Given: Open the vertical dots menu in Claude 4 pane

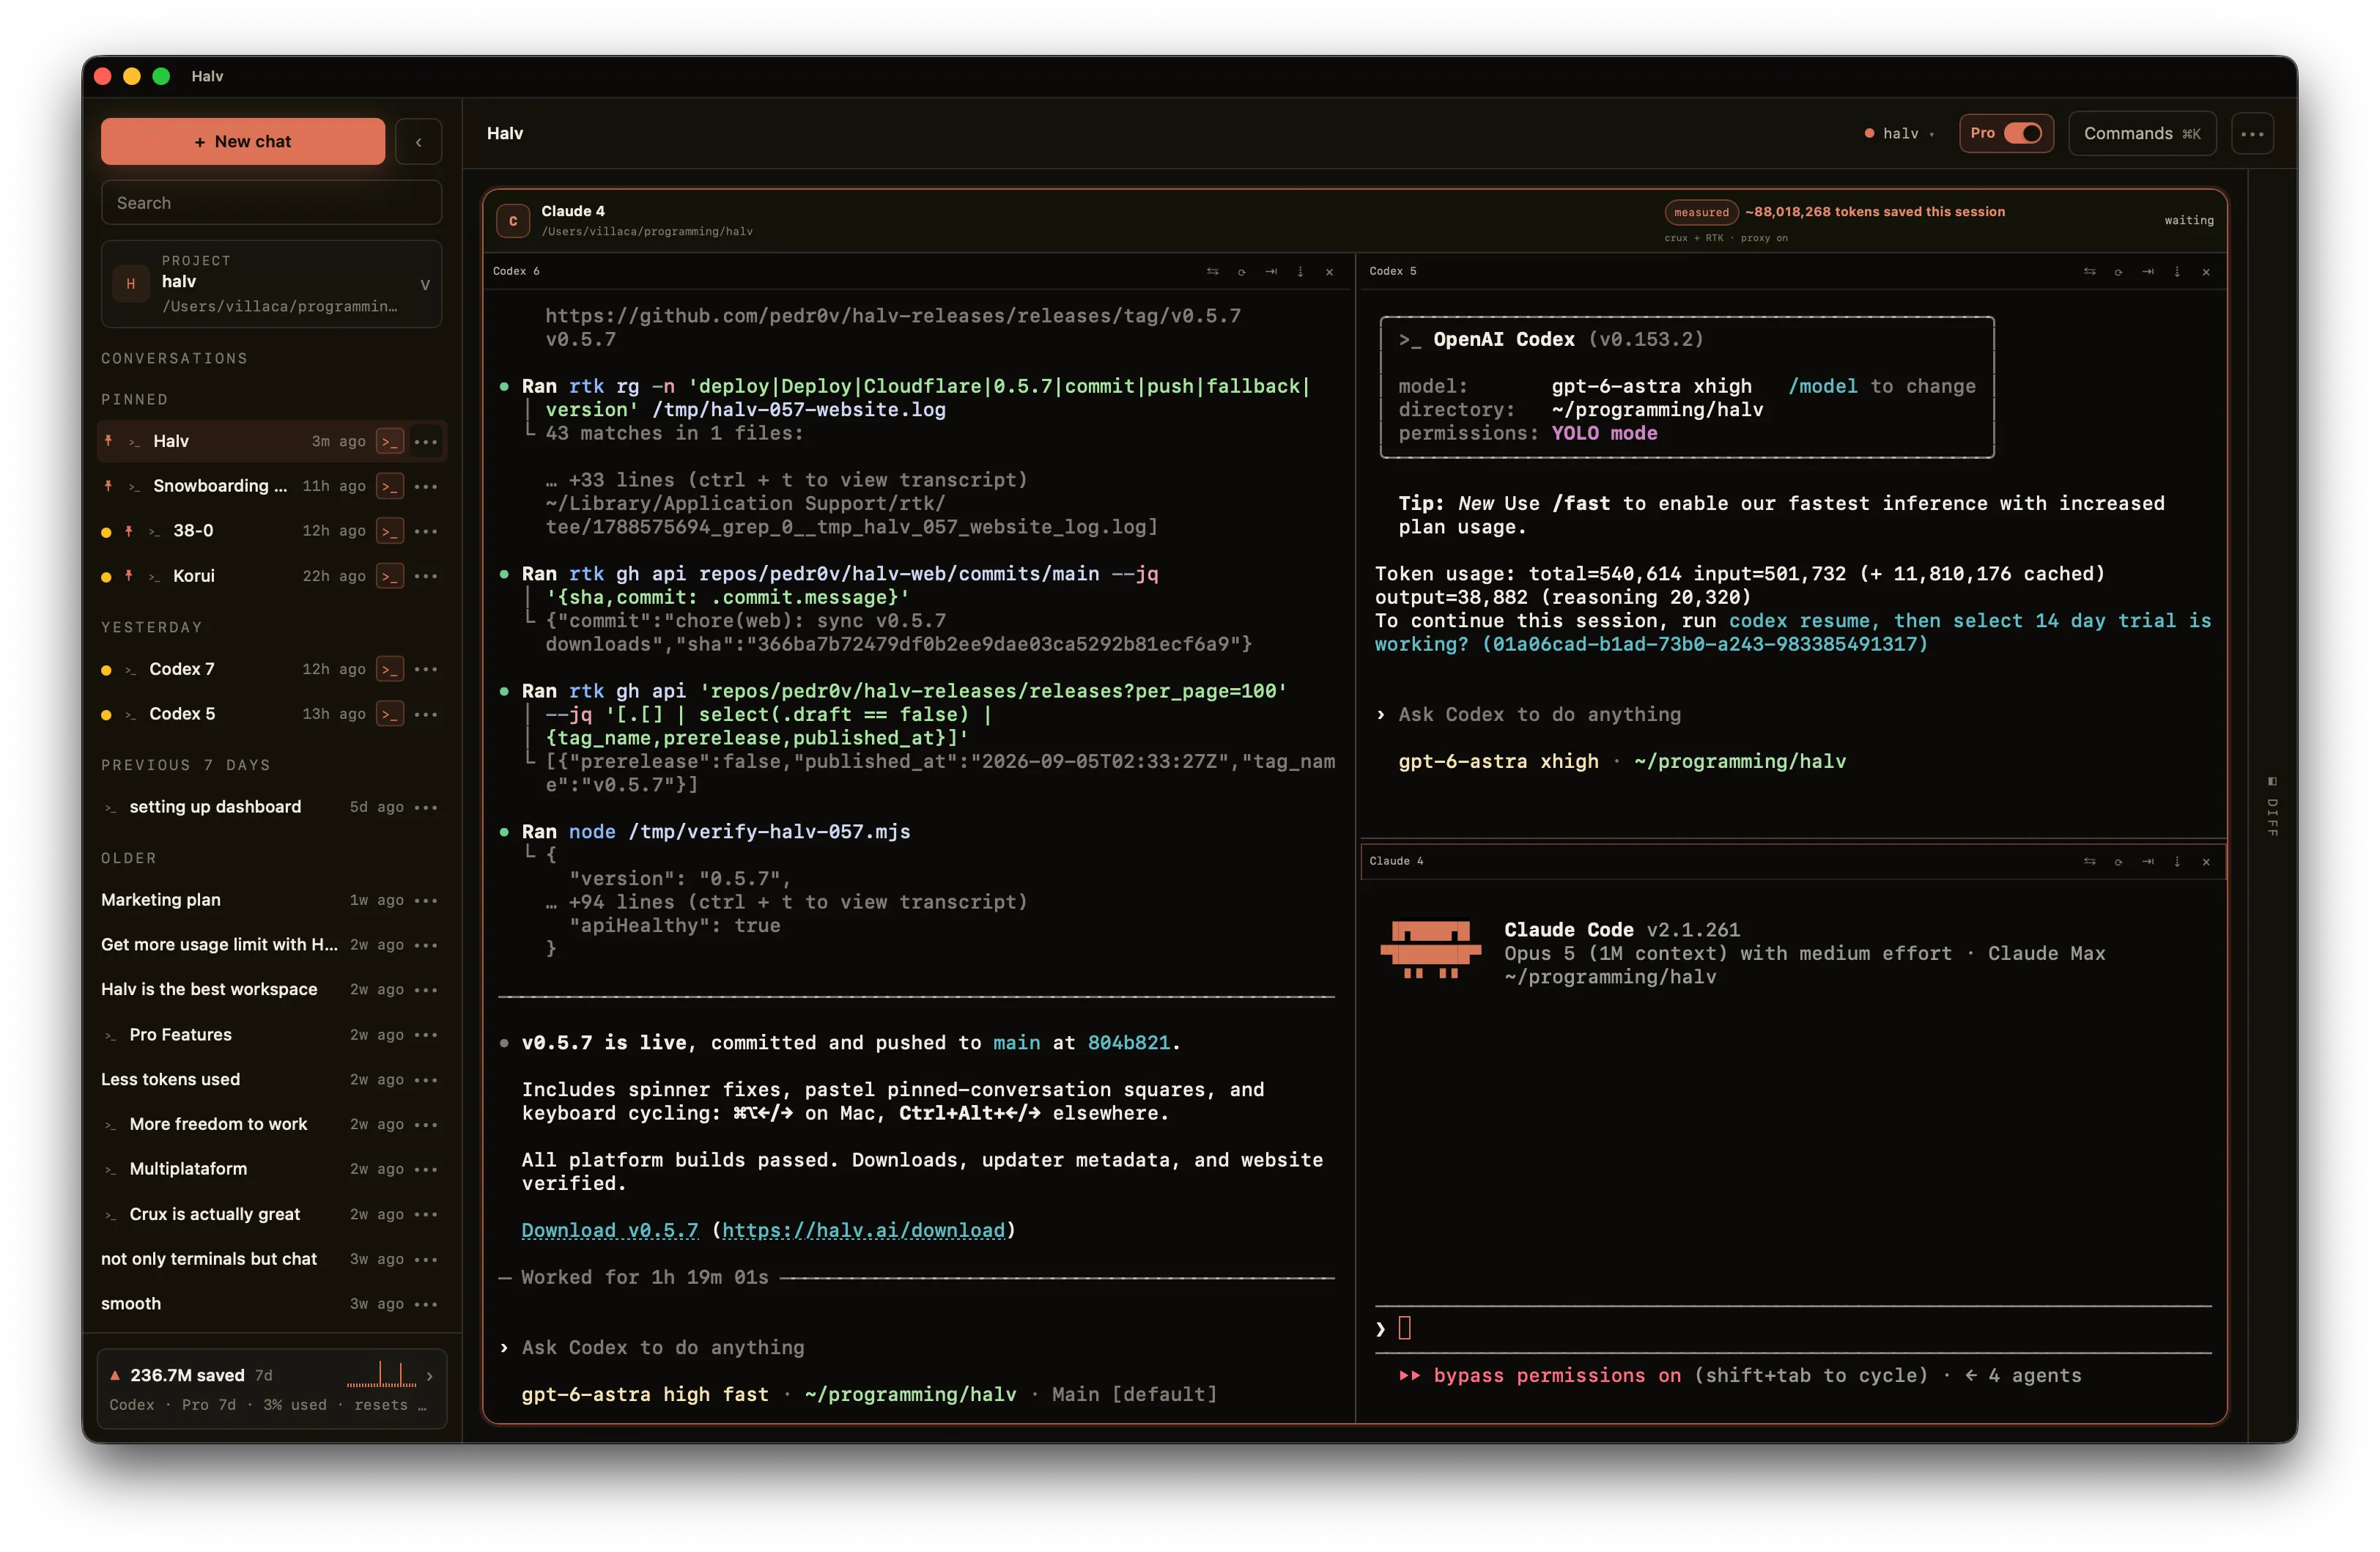Looking at the screenshot, I should (x=2177, y=861).
